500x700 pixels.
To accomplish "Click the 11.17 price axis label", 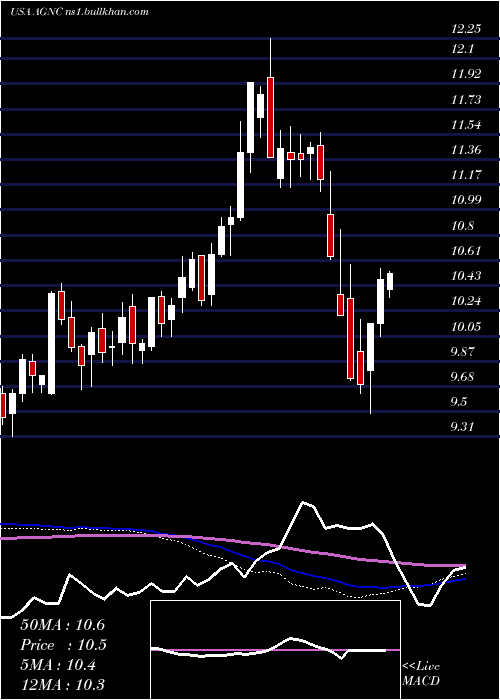I will click(466, 175).
